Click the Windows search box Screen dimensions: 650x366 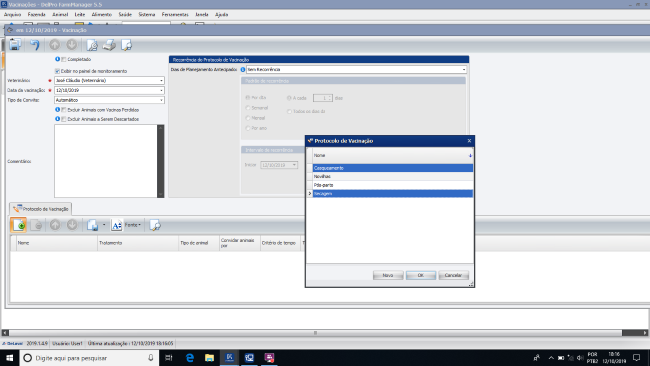[89, 358]
